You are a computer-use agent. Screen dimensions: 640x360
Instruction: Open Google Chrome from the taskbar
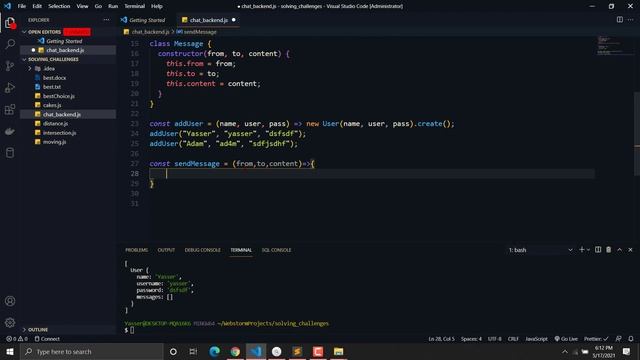click(x=235, y=351)
